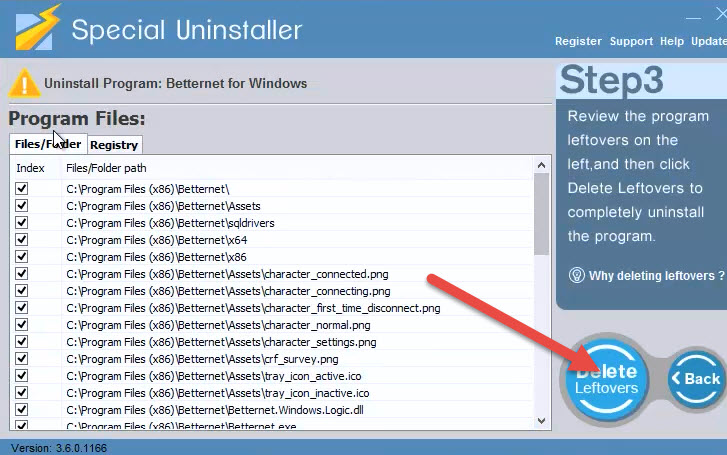
Task: Open the Help menu item
Action: [x=672, y=41]
